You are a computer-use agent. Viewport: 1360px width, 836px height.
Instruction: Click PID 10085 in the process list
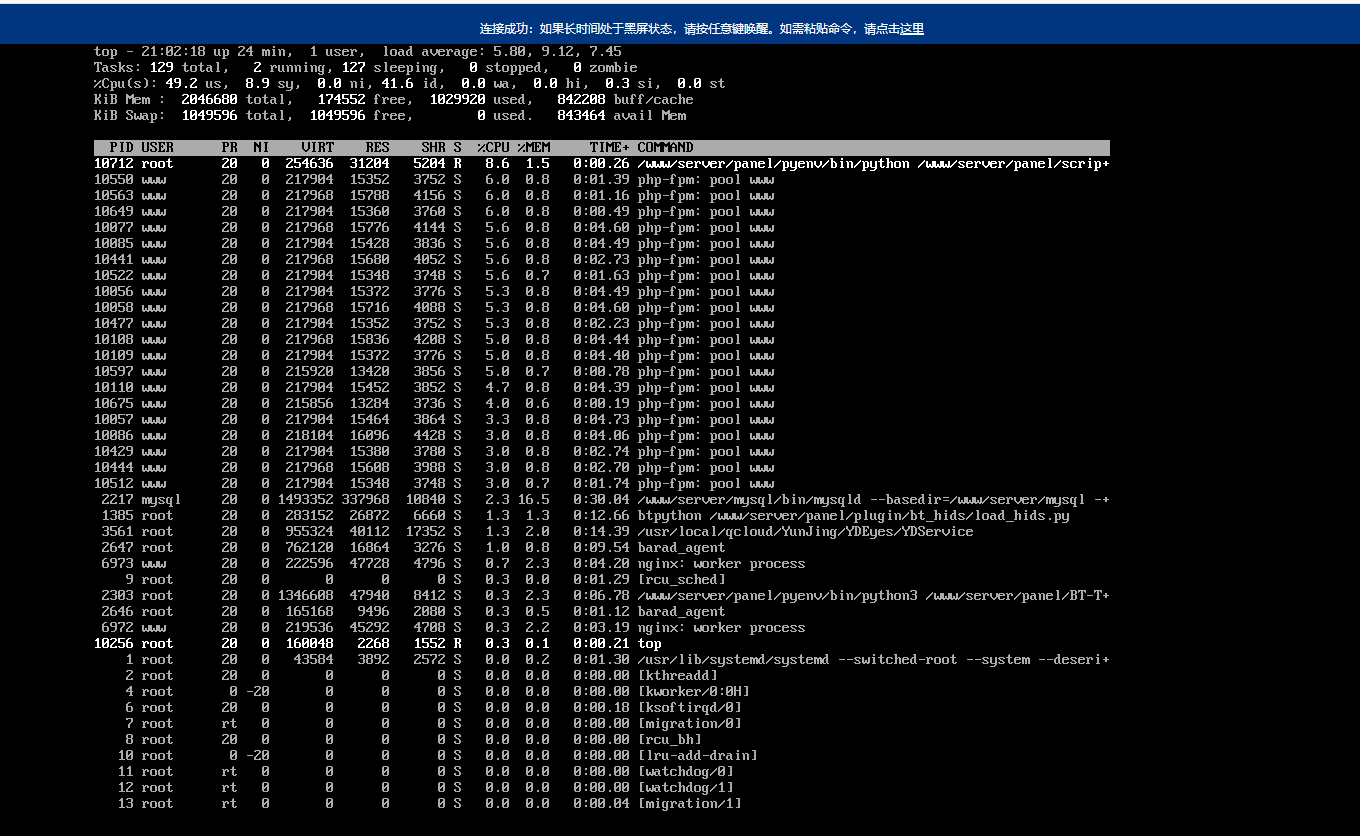[x=113, y=243]
